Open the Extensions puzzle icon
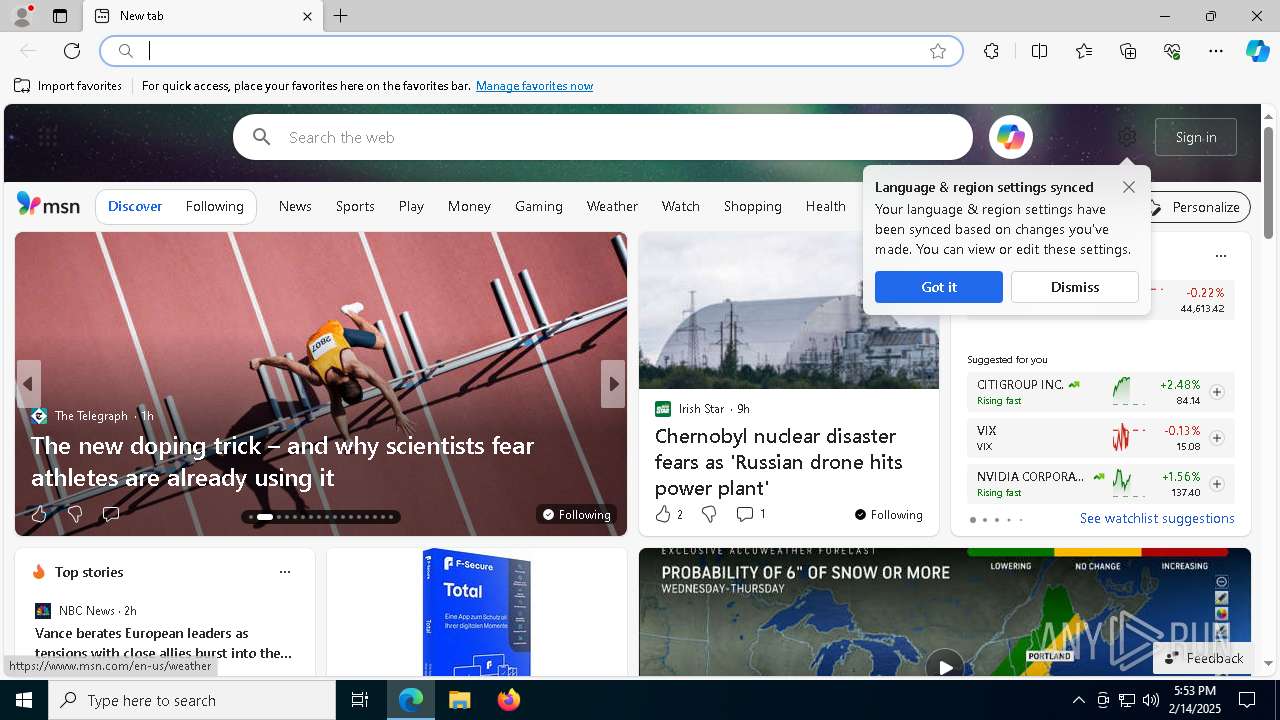The height and width of the screenshot is (720, 1280). click(991, 51)
